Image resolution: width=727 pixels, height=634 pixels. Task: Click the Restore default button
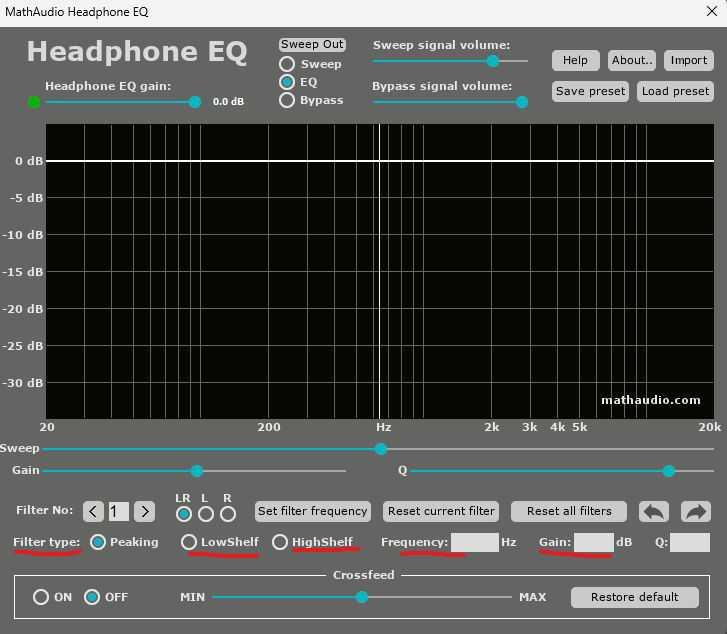(634, 597)
